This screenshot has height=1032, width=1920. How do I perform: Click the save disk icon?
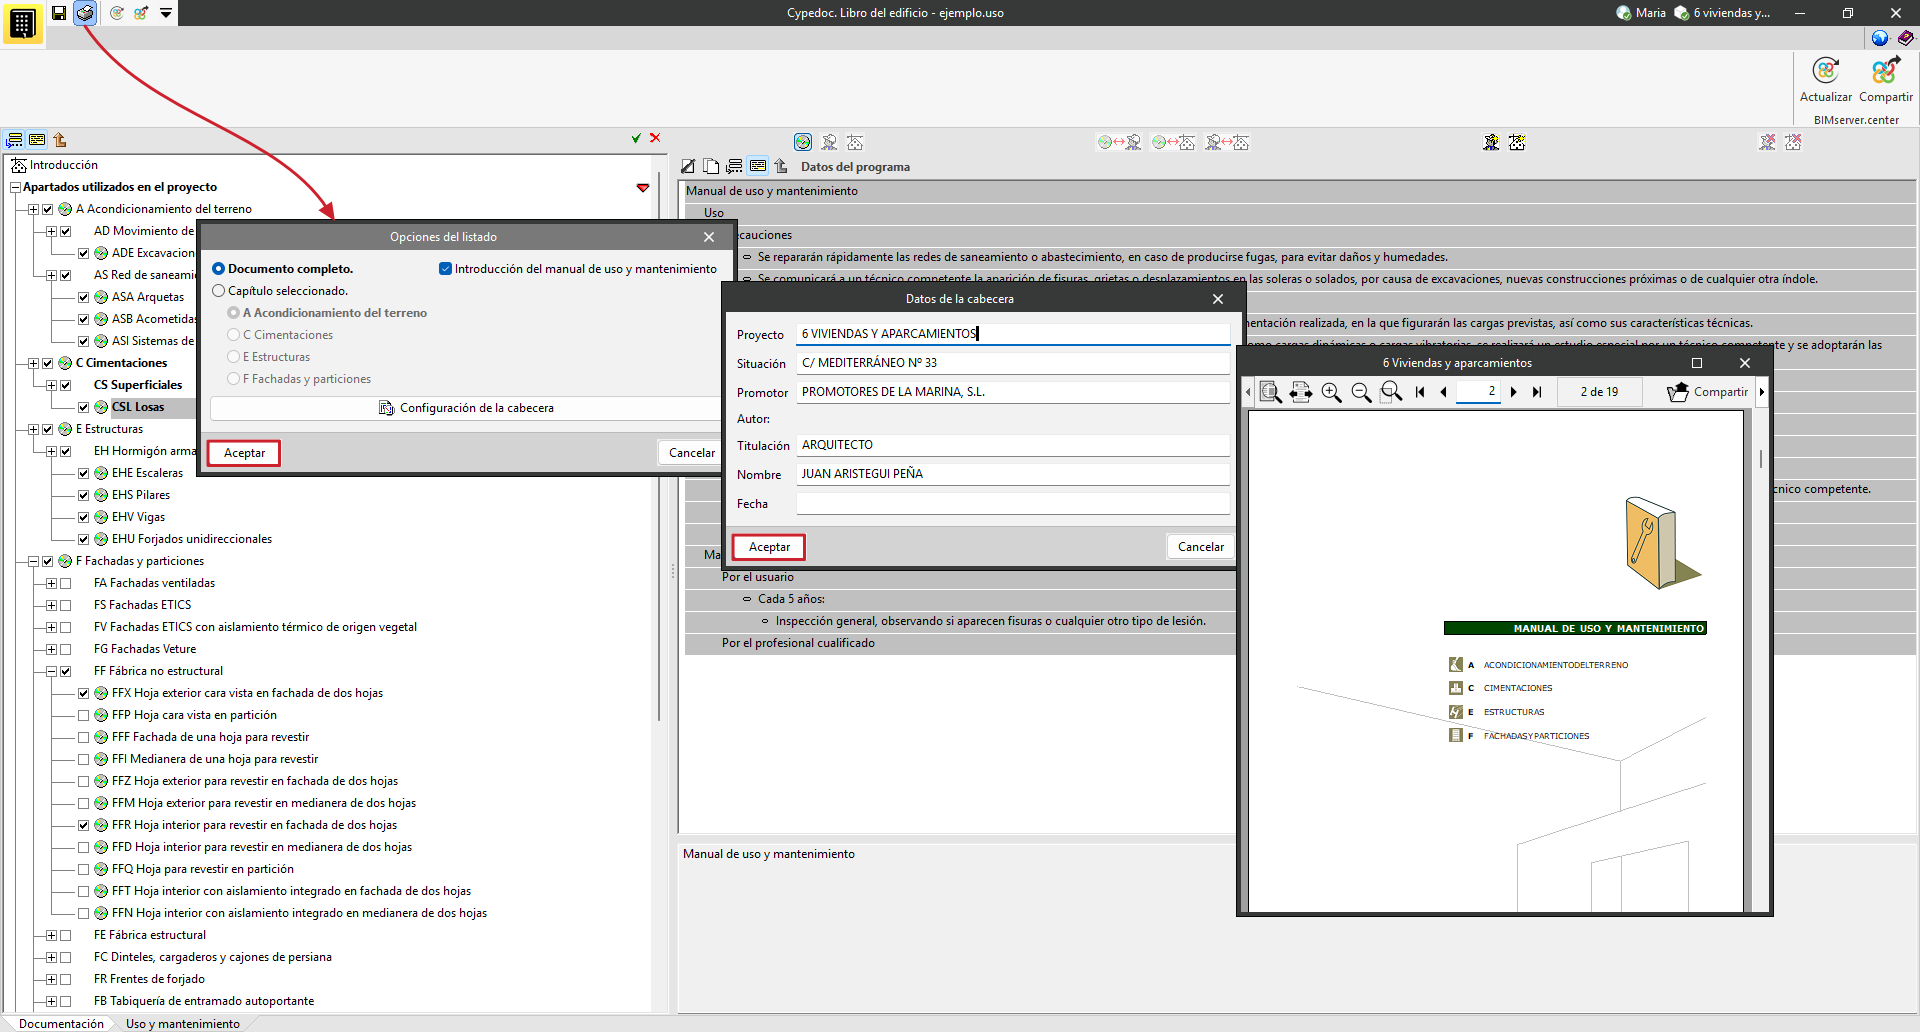click(x=59, y=13)
